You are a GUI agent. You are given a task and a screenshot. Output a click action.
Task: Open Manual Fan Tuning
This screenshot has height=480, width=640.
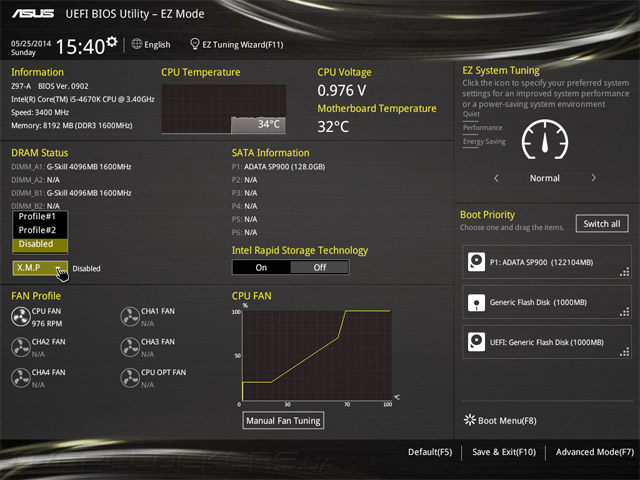(x=283, y=420)
